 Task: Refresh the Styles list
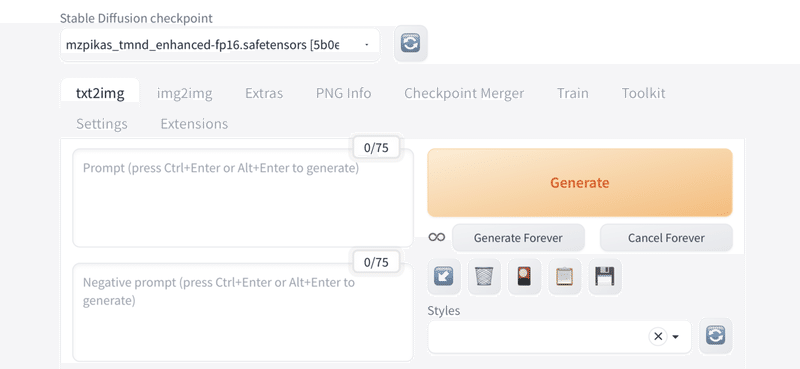click(x=715, y=336)
